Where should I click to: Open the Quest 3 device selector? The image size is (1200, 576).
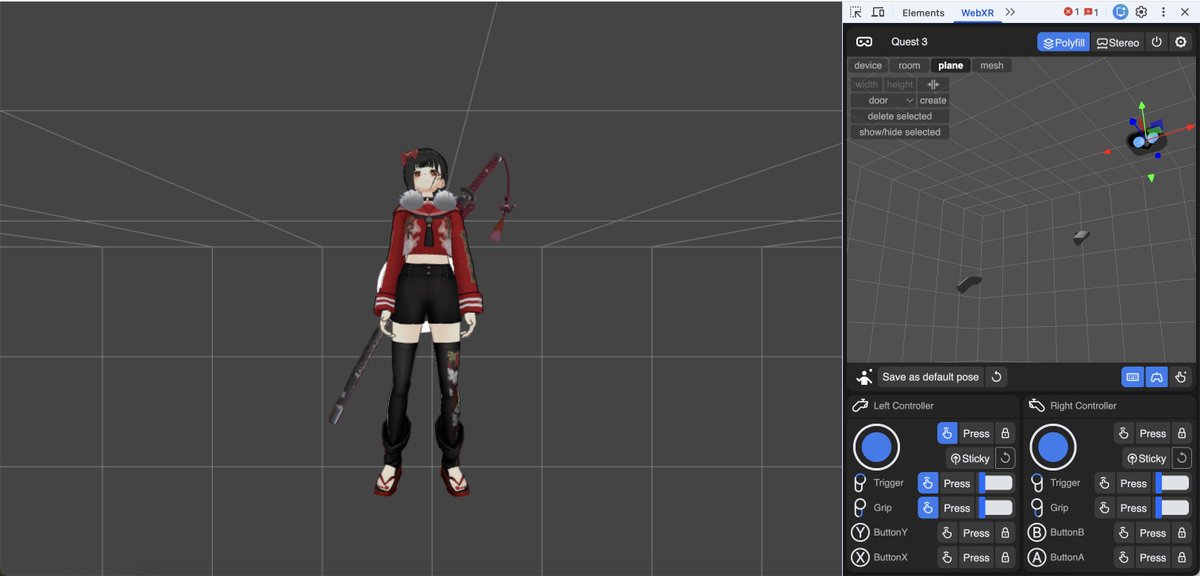(909, 42)
